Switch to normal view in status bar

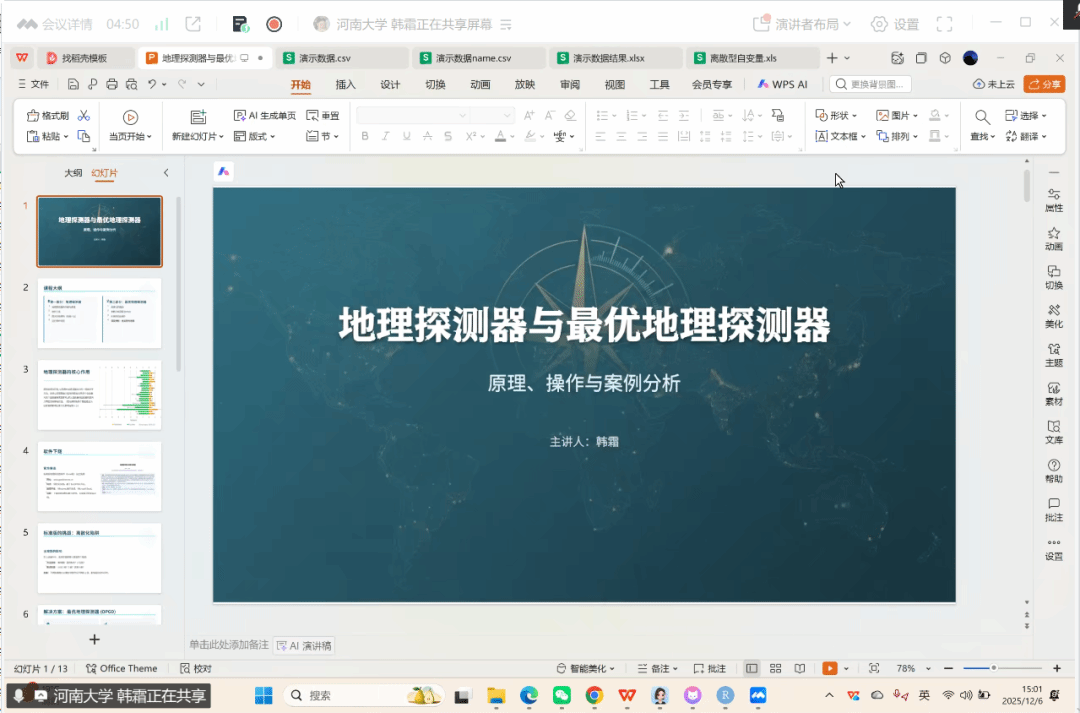(x=752, y=668)
